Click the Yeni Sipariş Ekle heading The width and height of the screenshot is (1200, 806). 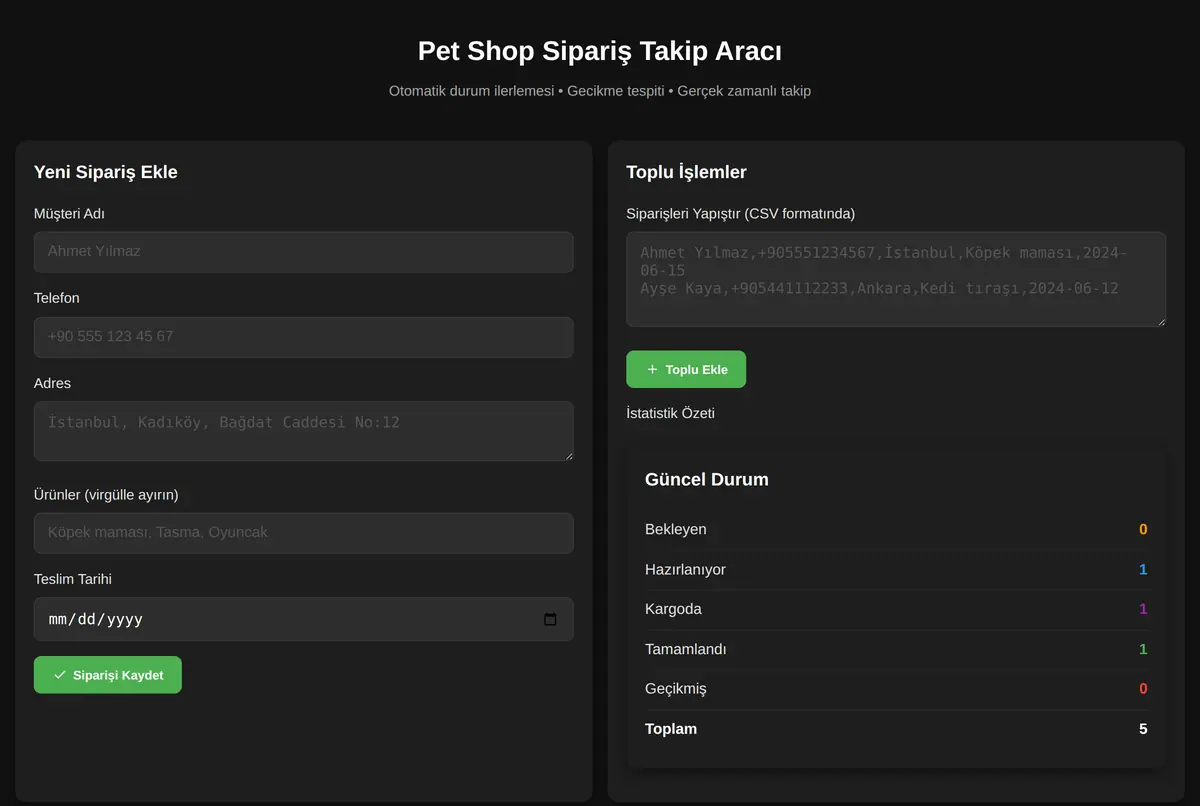pos(106,172)
